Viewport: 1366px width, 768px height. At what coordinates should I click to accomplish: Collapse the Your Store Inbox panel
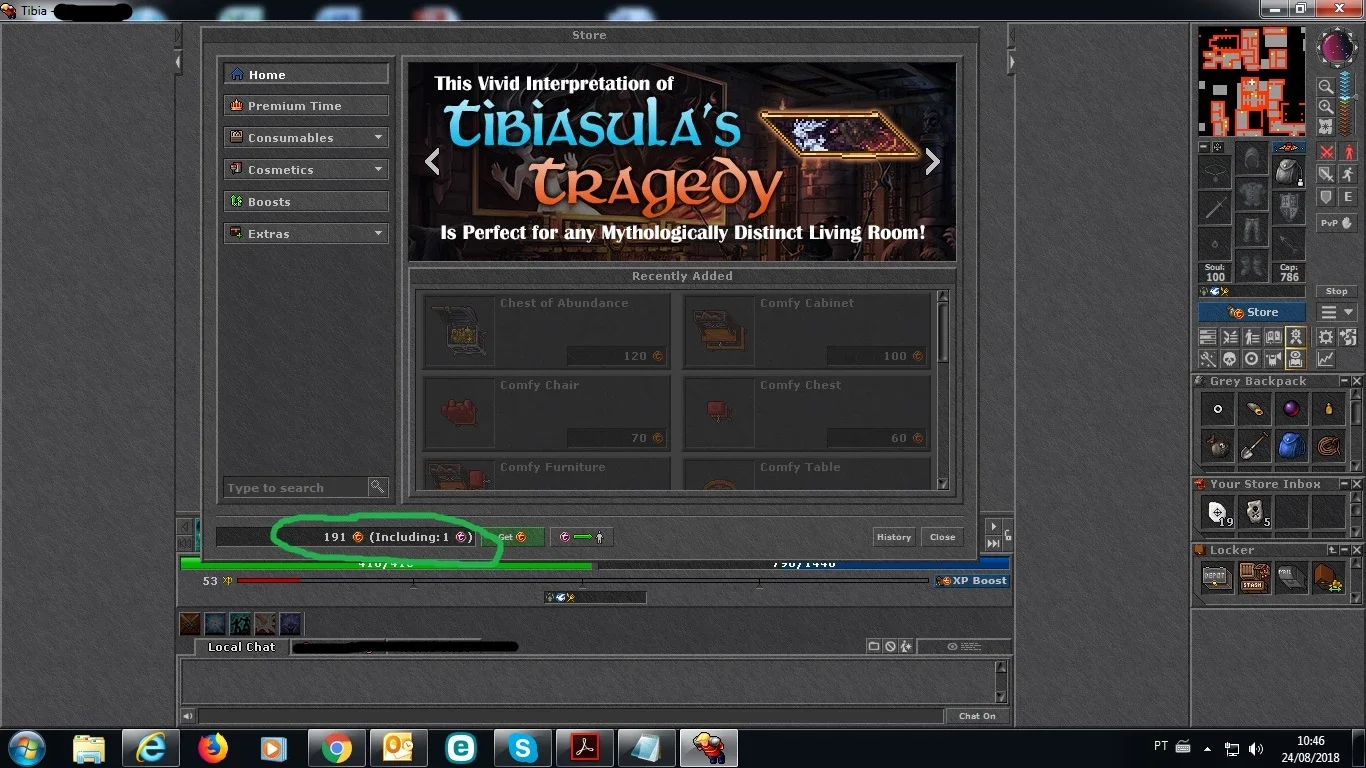point(1343,484)
